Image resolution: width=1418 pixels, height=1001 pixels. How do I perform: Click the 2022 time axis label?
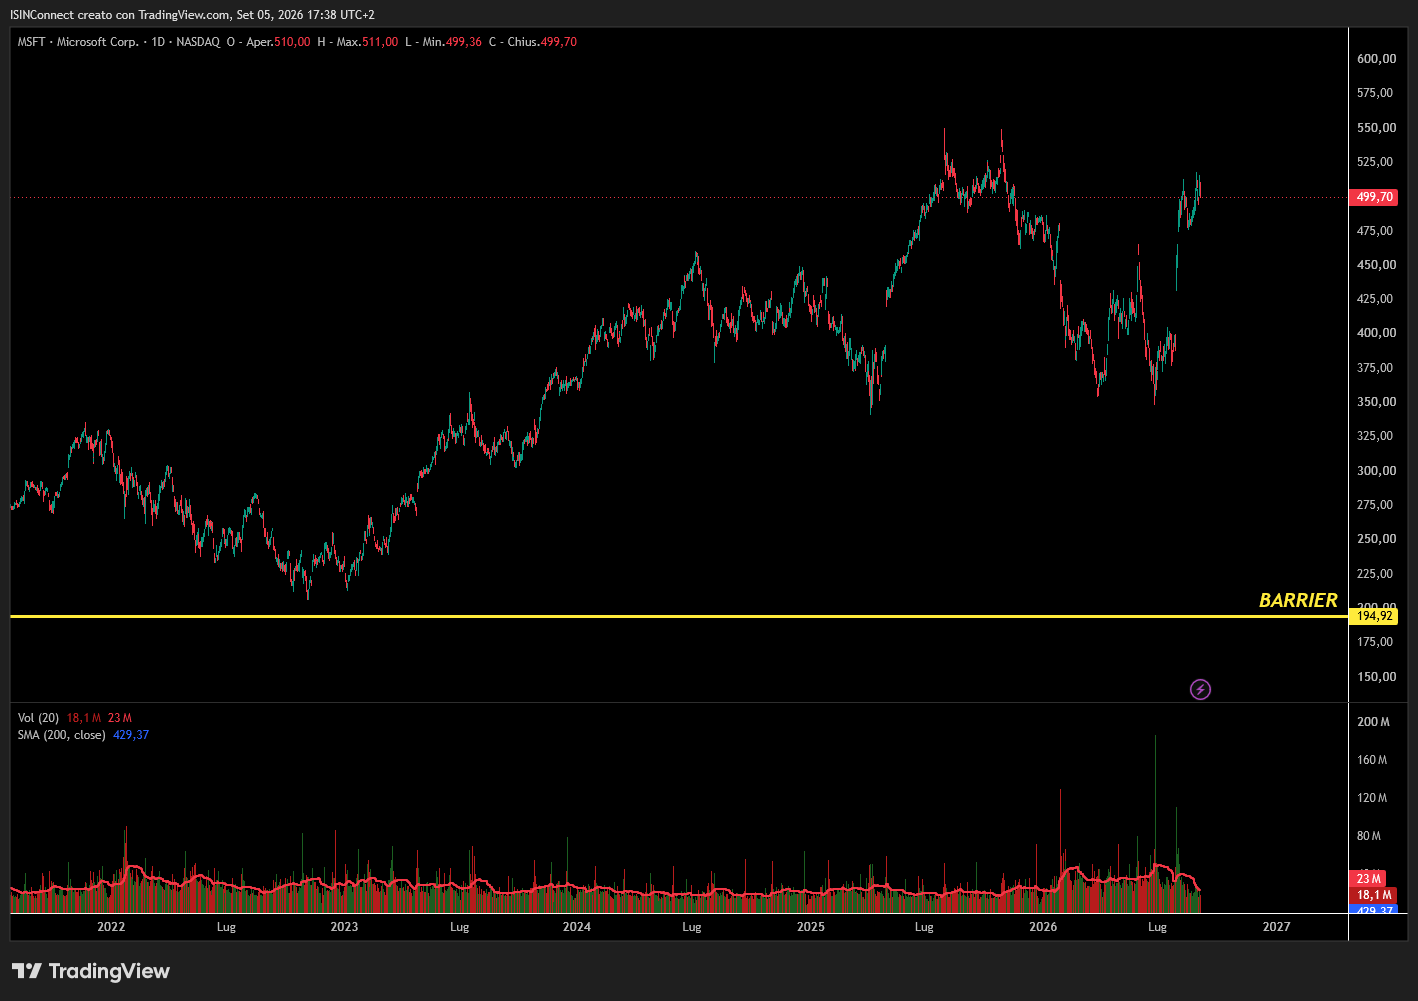pos(111,927)
